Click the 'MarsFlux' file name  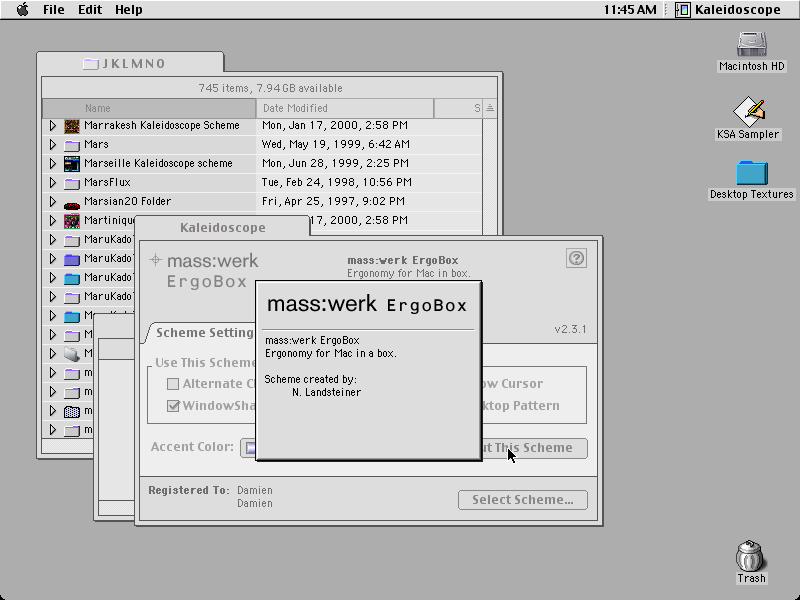pyautogui.click(x=107, y=182)
